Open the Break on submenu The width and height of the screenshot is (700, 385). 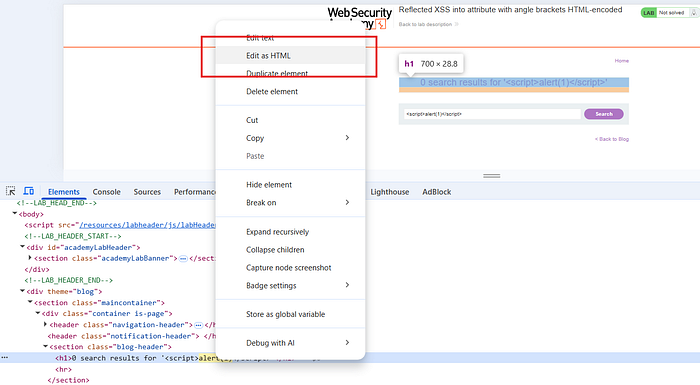pyautogui.click(x=290, y=202)
